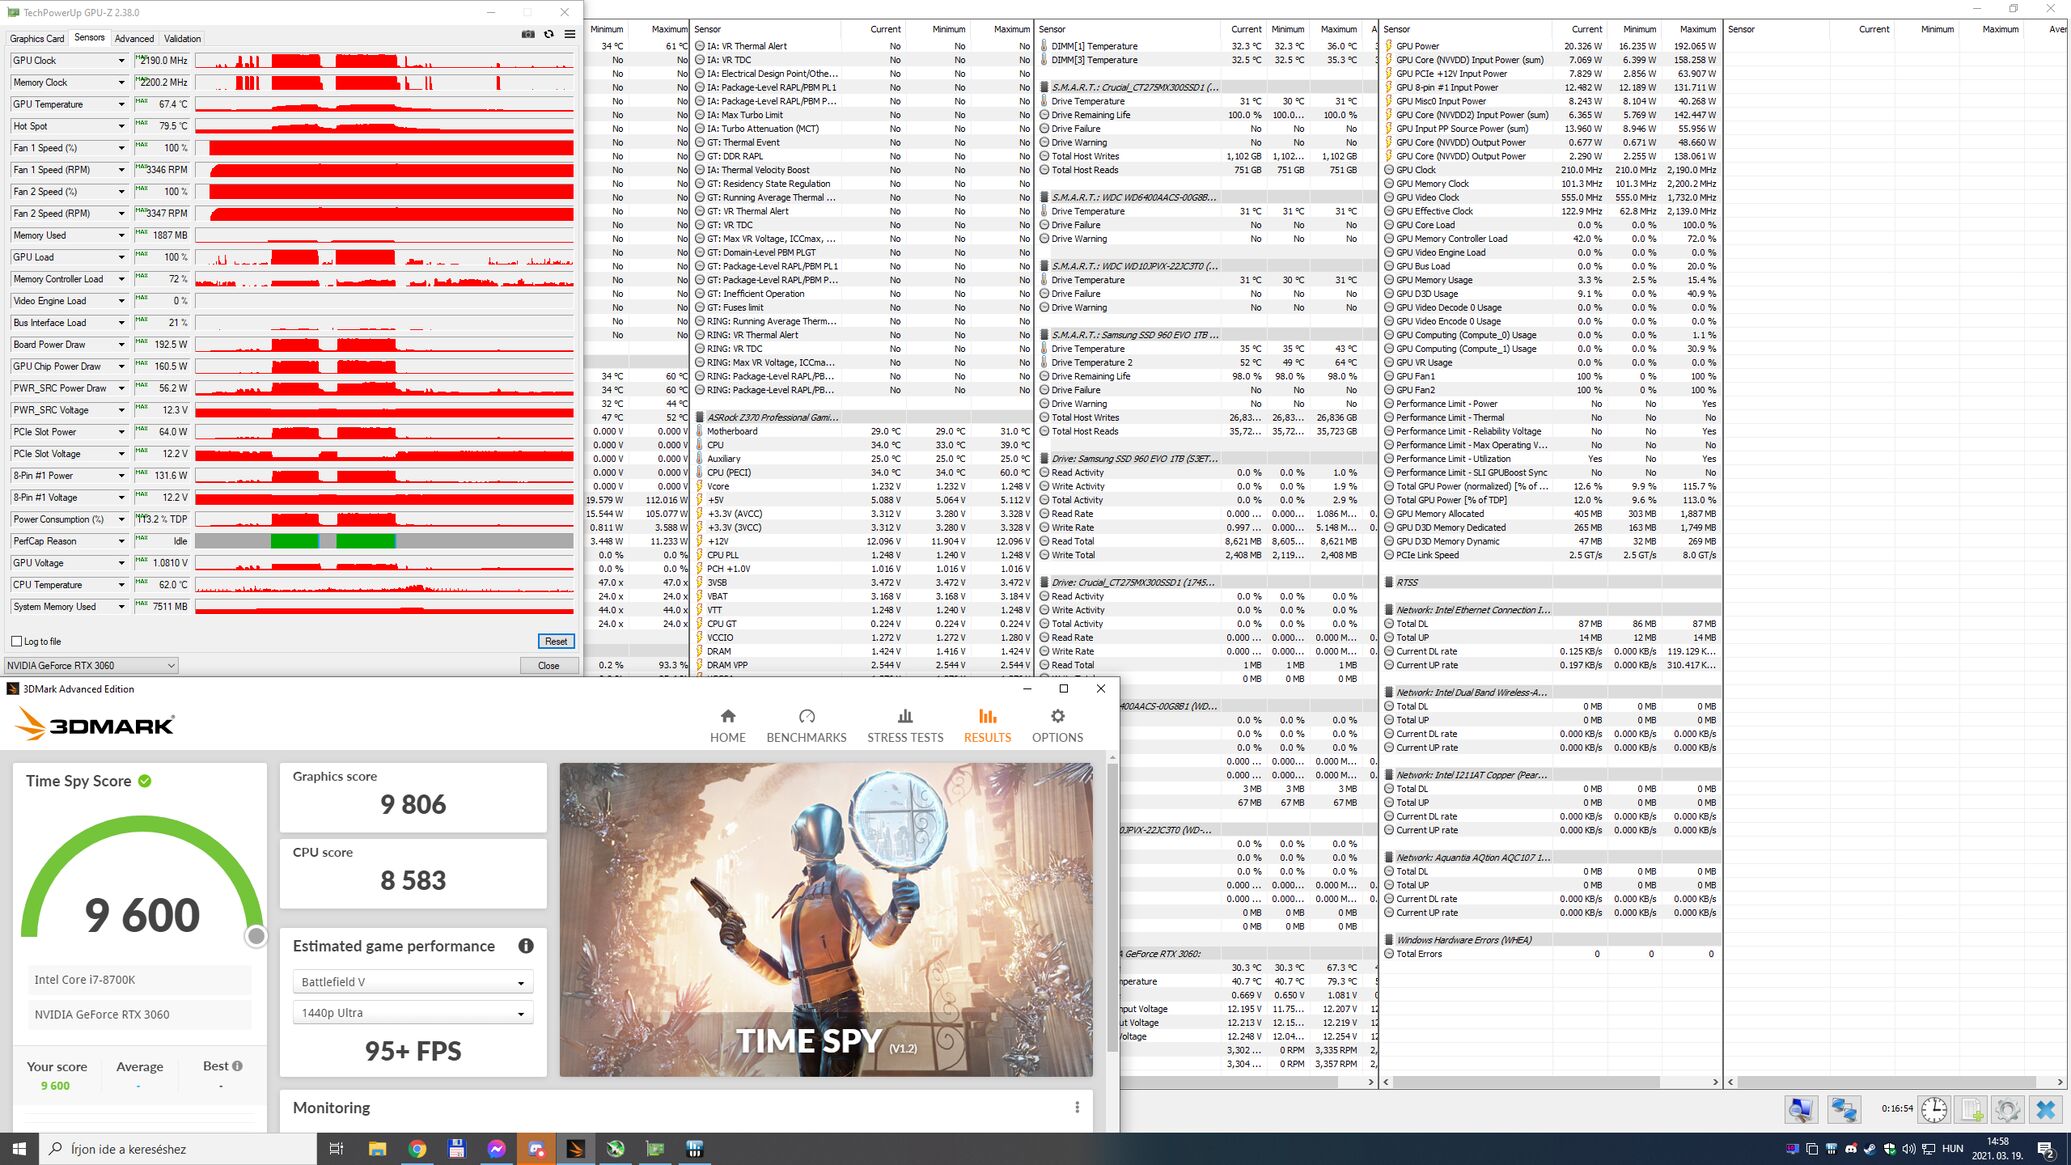Switch to the Validation tab
2071x1165 pixels.
pos(182,39)
